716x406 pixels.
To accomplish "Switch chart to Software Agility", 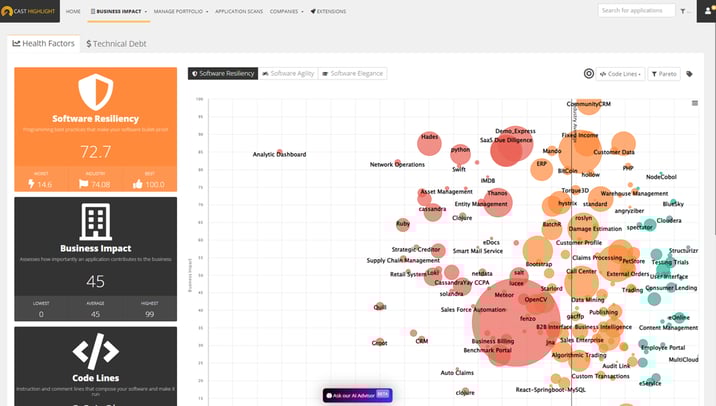I will coord(287,74).
